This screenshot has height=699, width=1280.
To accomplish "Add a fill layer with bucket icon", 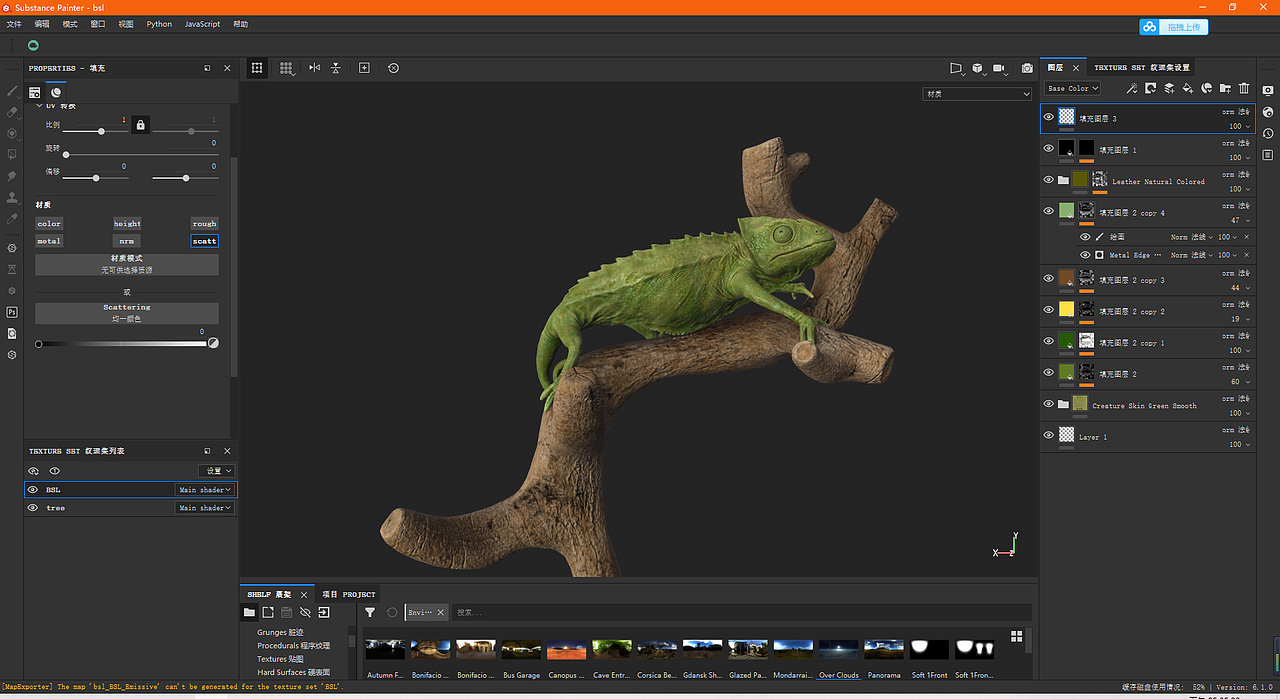I will 1188,88.
